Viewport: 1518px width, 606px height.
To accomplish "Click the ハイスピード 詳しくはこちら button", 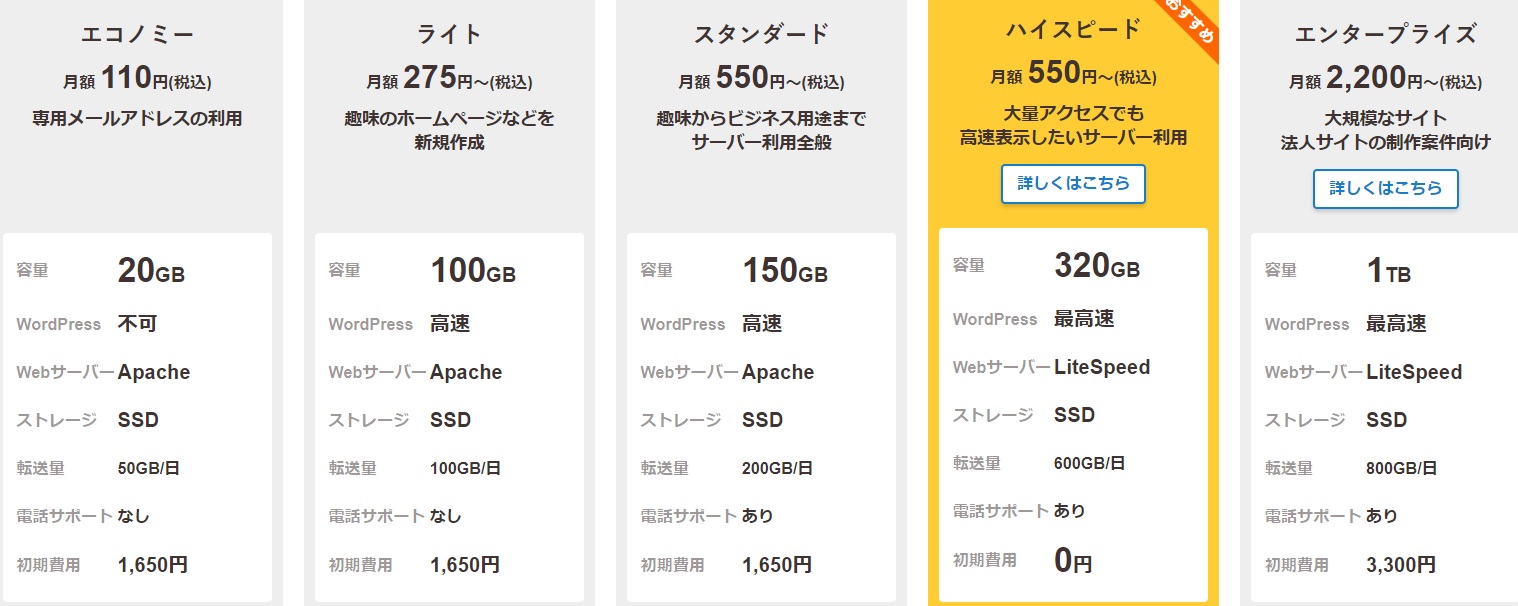I will tap(1073, 184).
